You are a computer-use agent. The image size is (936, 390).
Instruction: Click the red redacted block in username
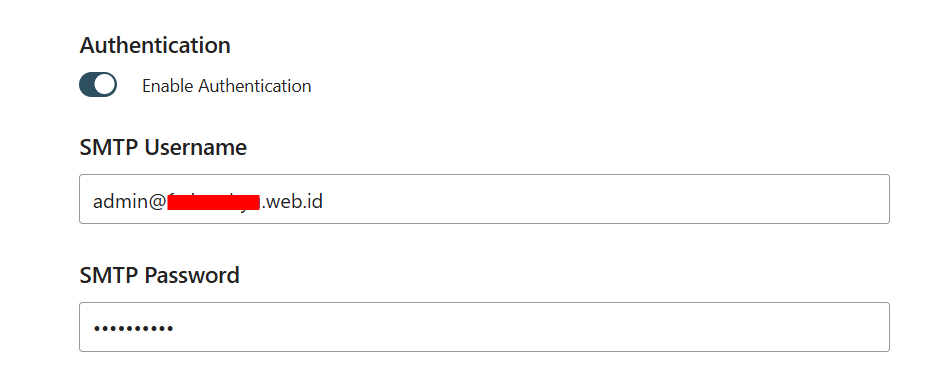213,202
